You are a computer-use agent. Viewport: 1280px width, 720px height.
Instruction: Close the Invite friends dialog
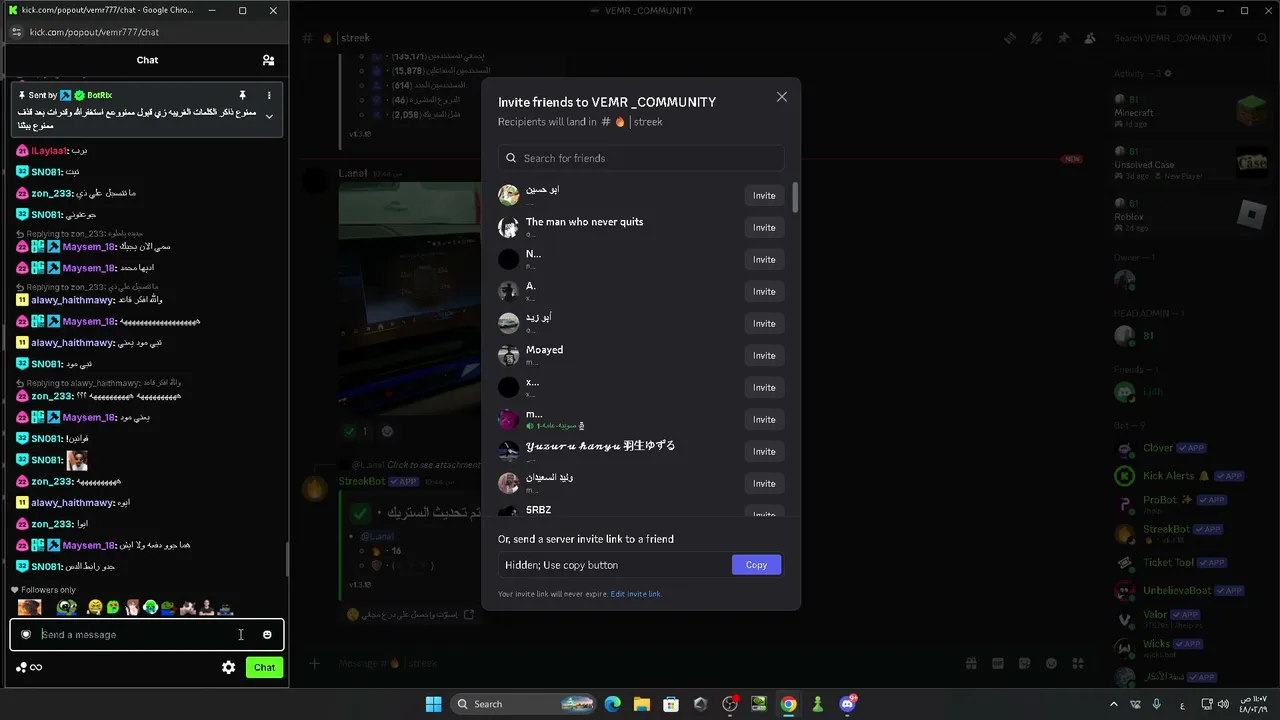click(782, 97)
